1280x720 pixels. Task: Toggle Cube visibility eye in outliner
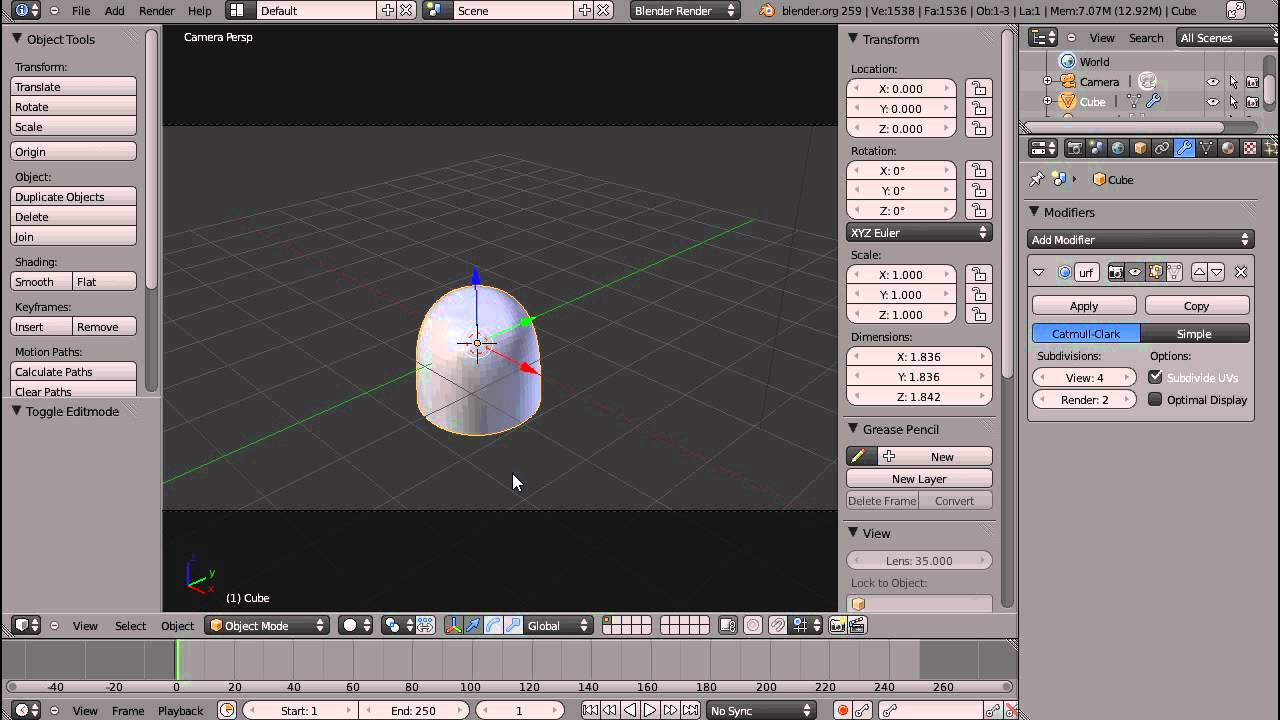[1213, 102]
